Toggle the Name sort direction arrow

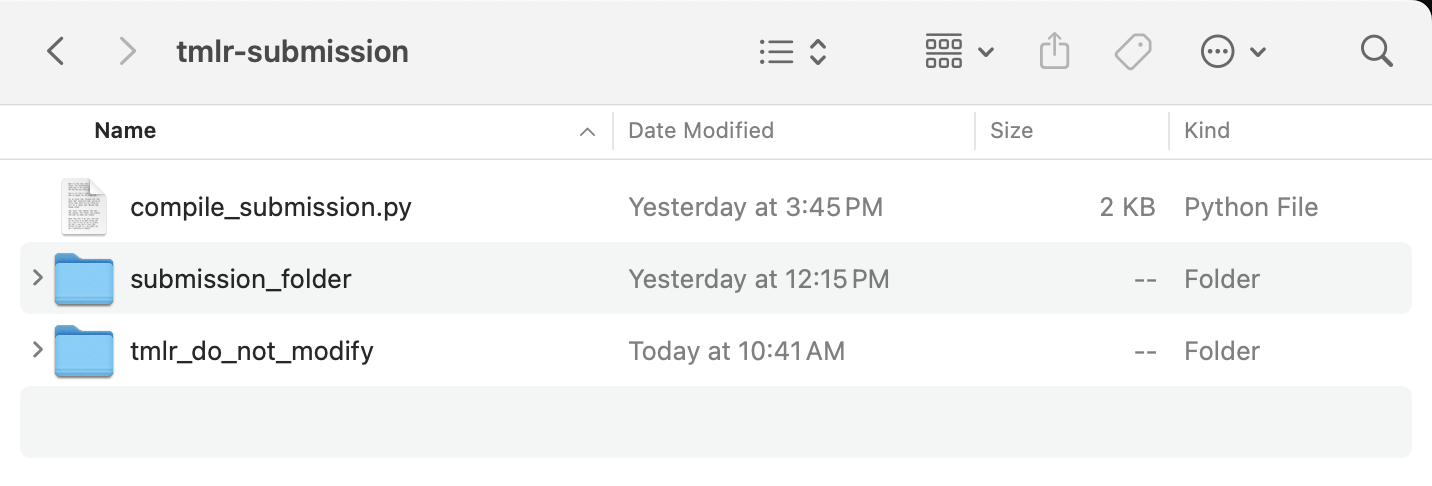(588, 132)
